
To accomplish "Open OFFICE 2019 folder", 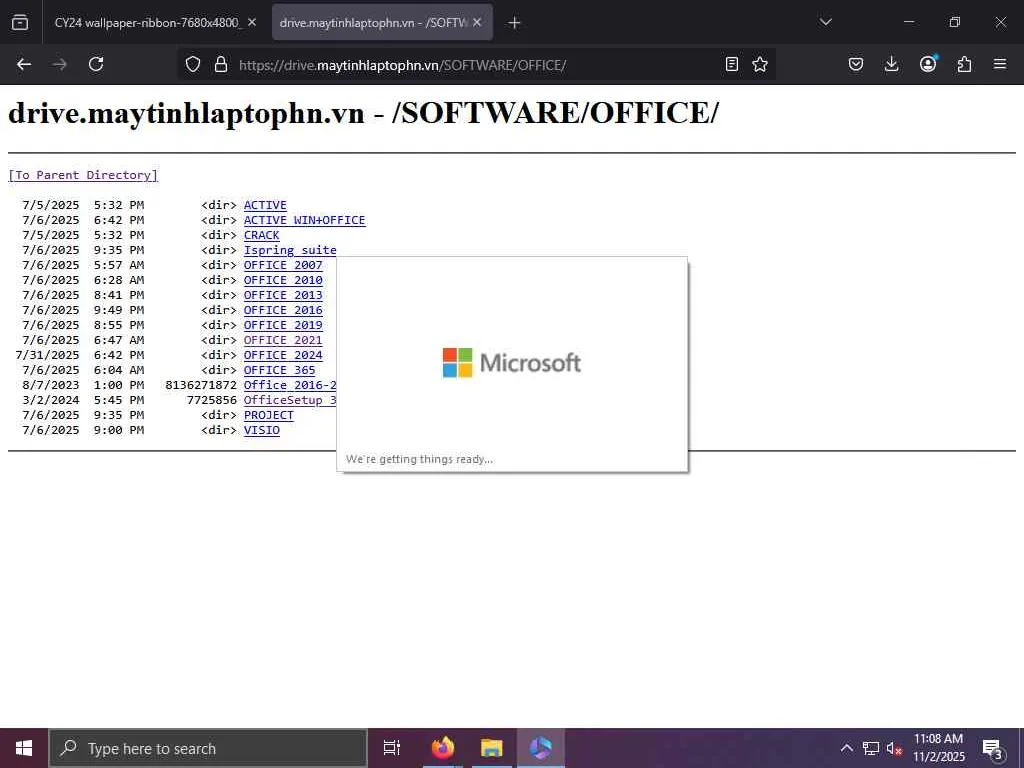I will coord(283,325).
